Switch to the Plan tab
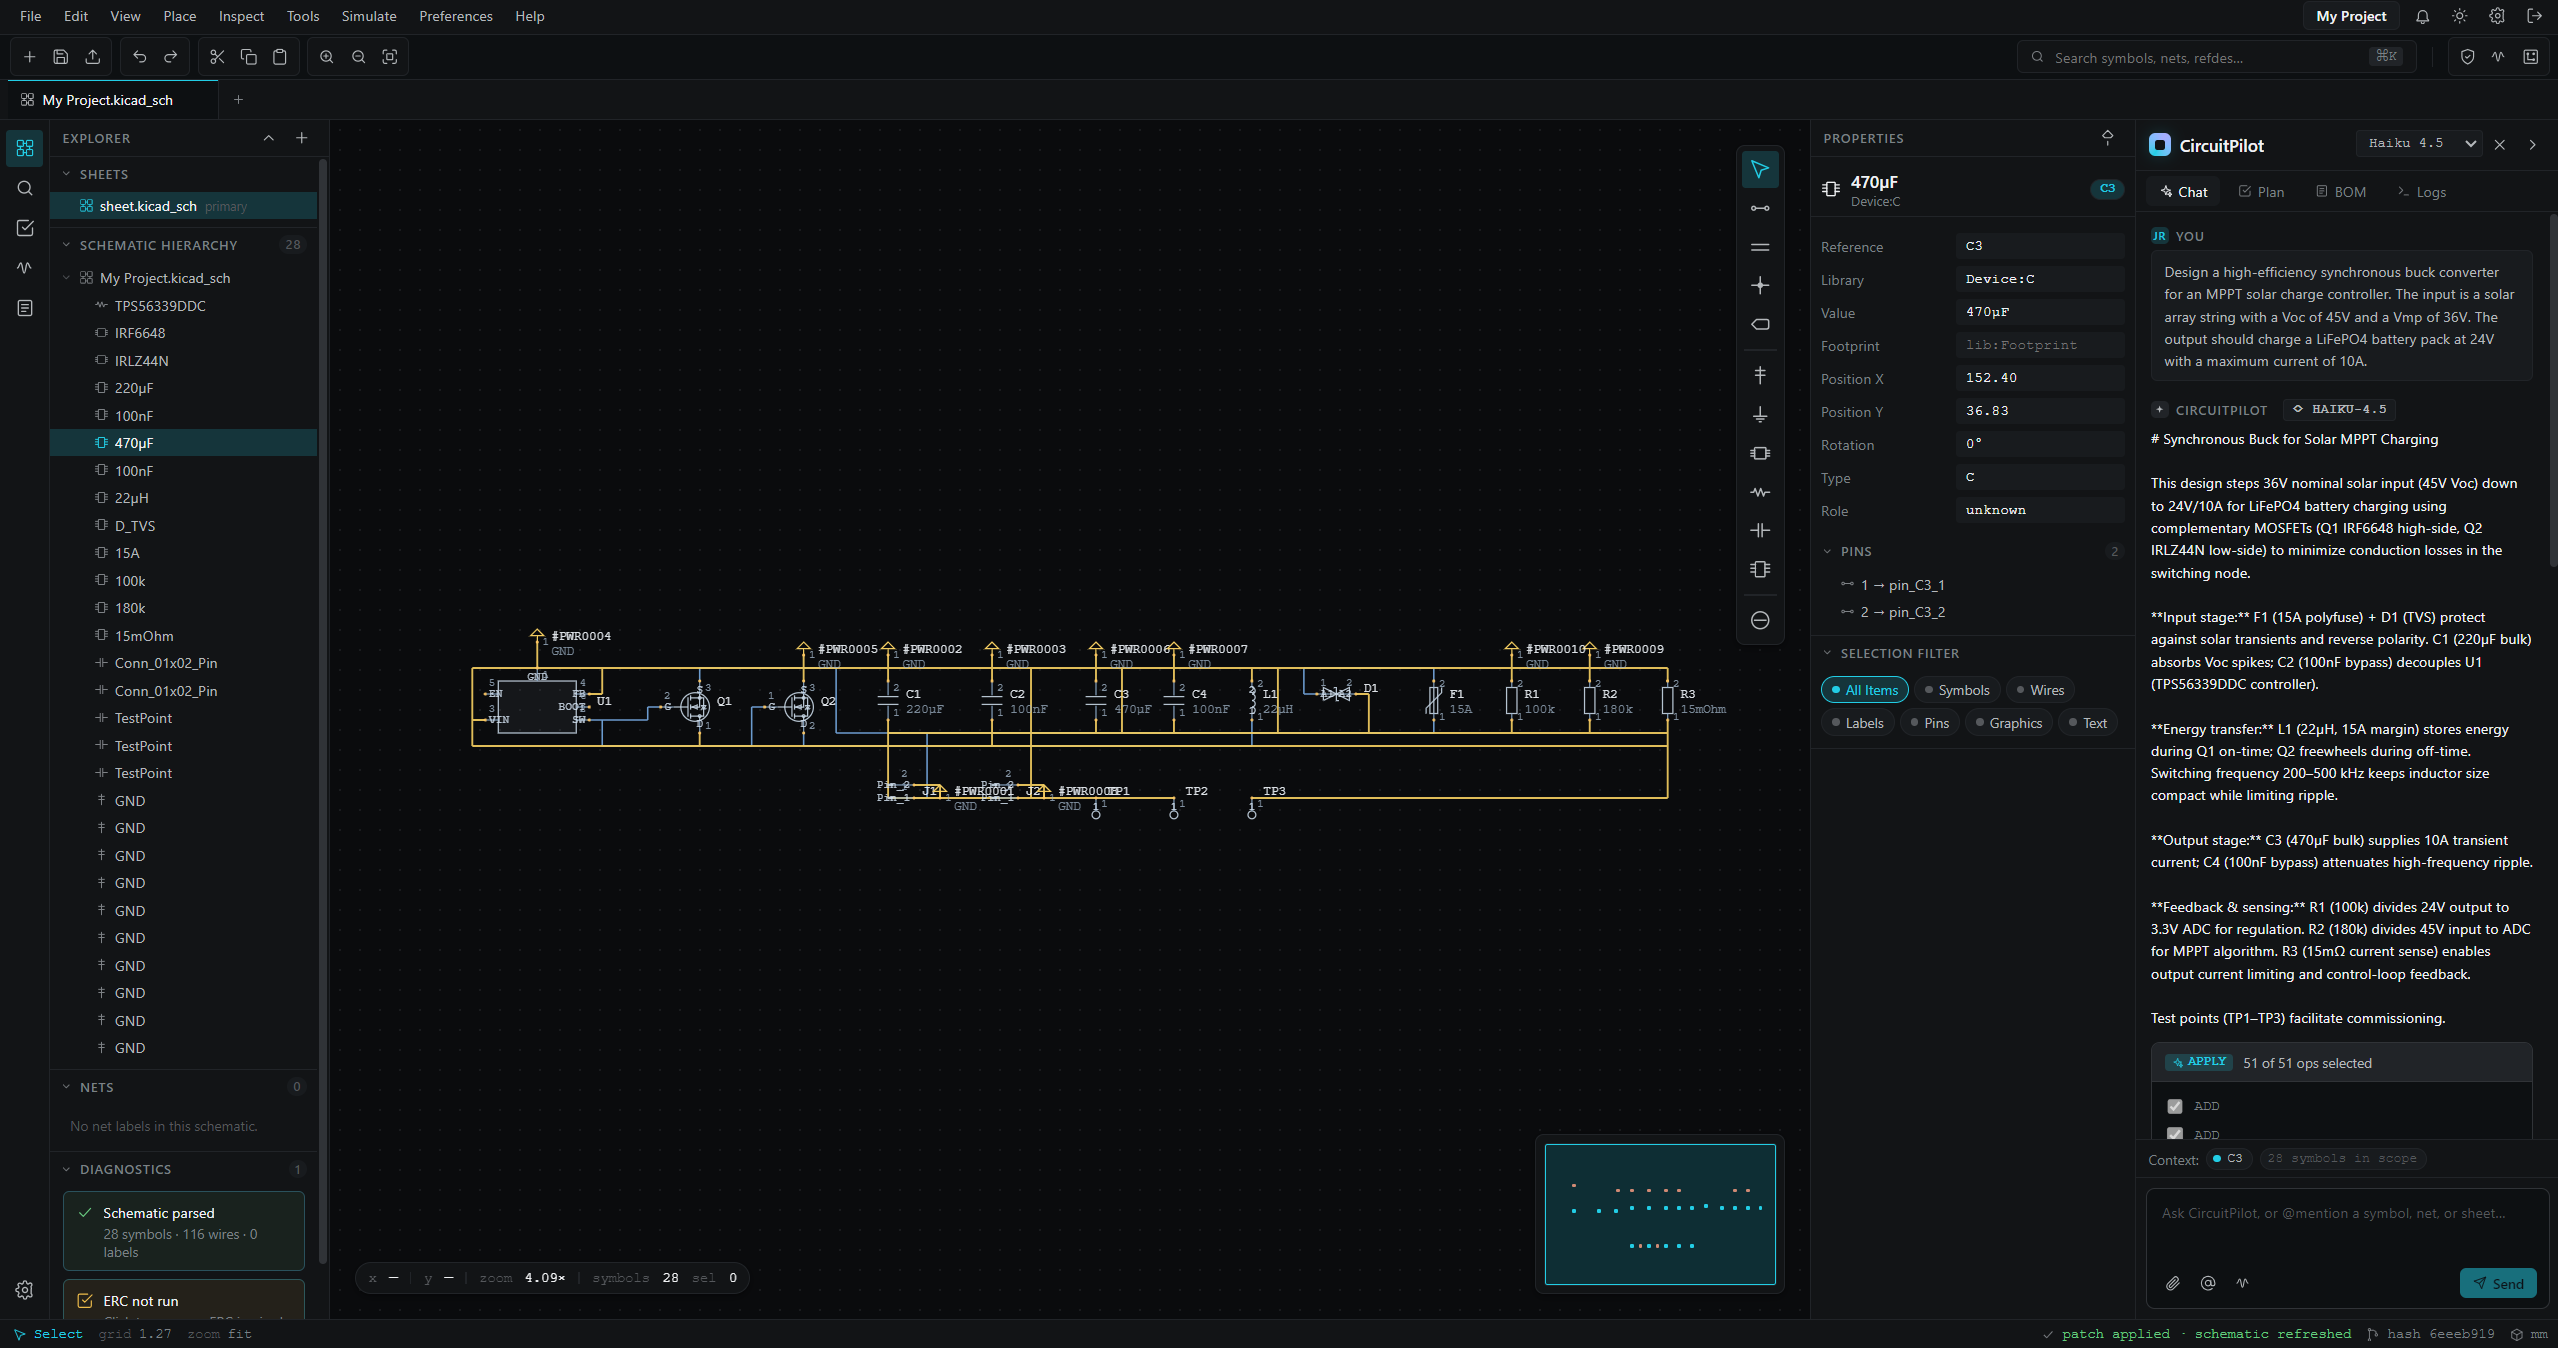Screen dimensions: 2558x1348 click(2261, 192)
